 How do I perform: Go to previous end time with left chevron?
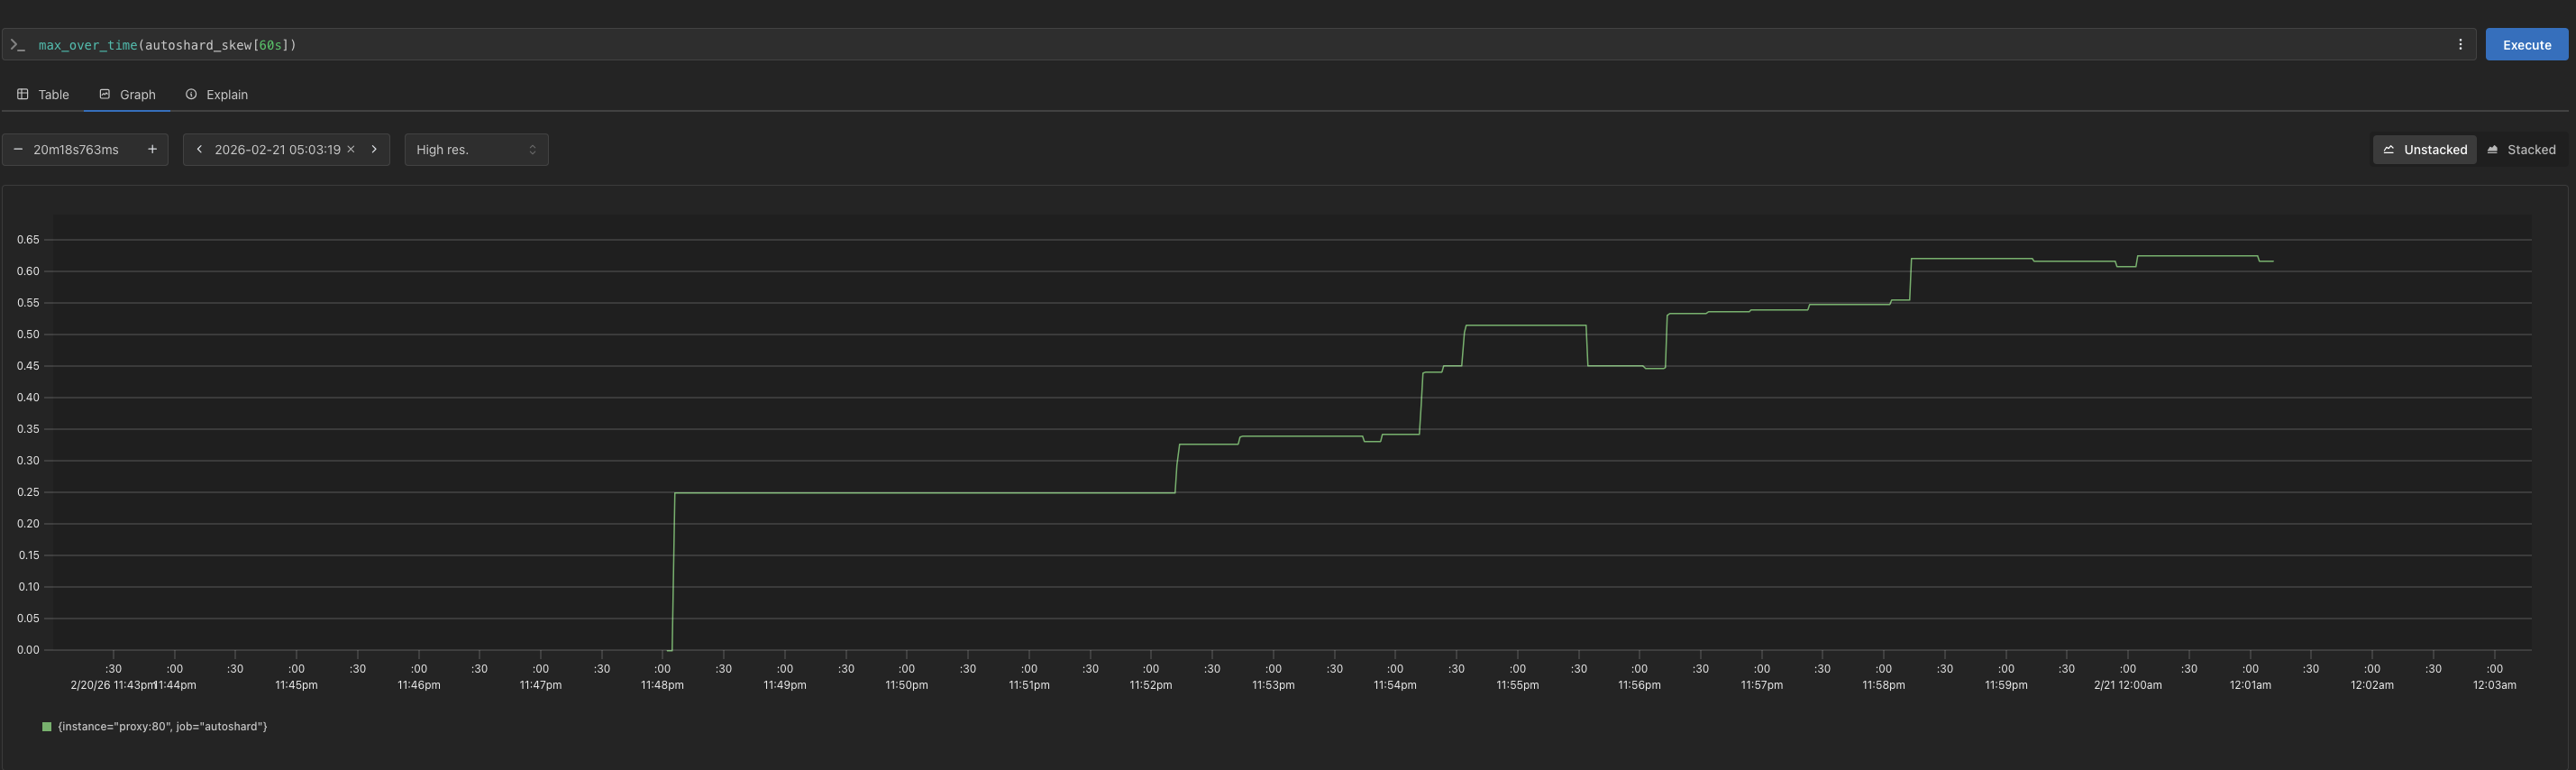[199, 150]
